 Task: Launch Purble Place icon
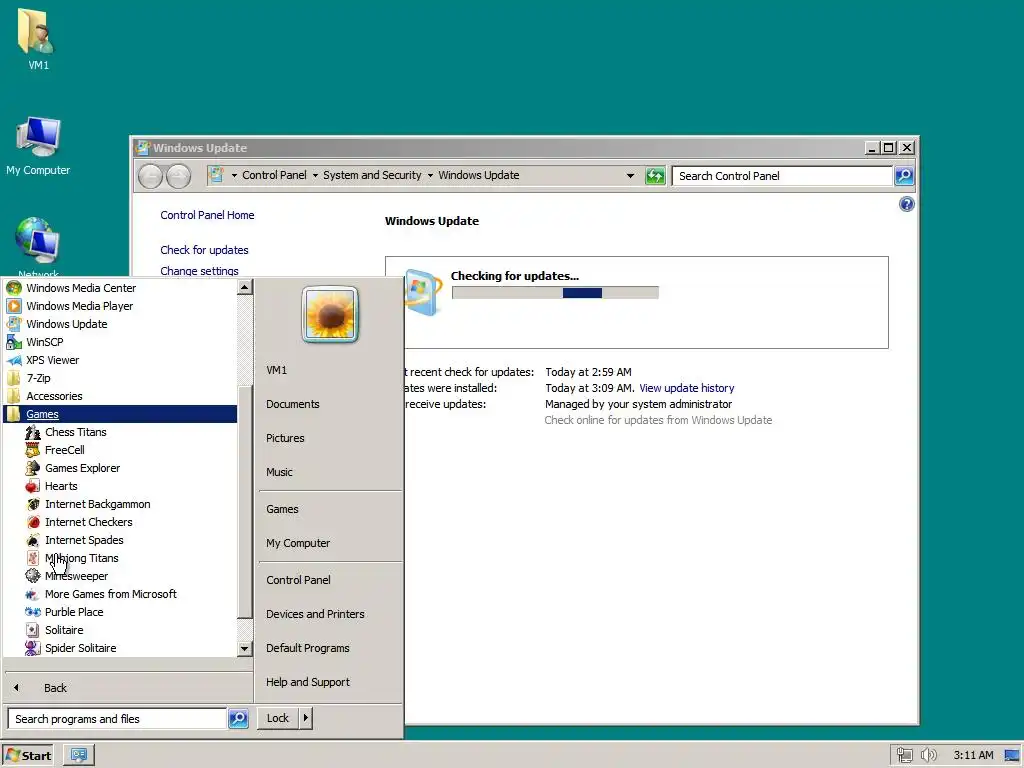tap(33, 613)
